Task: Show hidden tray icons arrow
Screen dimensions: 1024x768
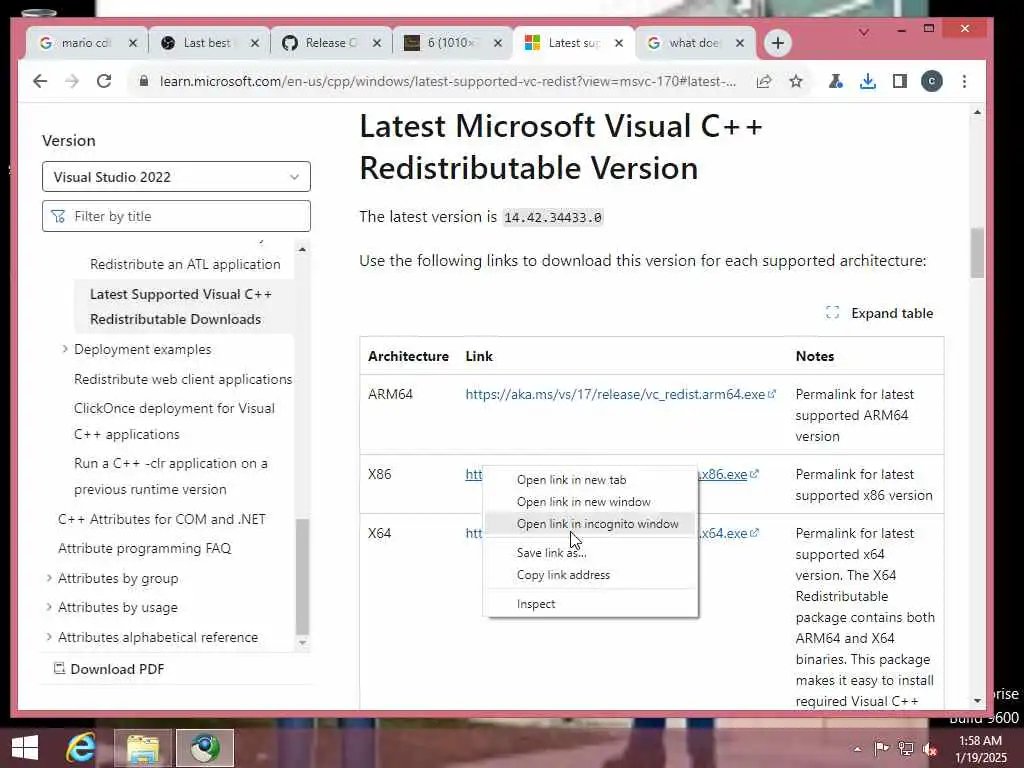Action: pyautogui.click(x=857, y=749)
